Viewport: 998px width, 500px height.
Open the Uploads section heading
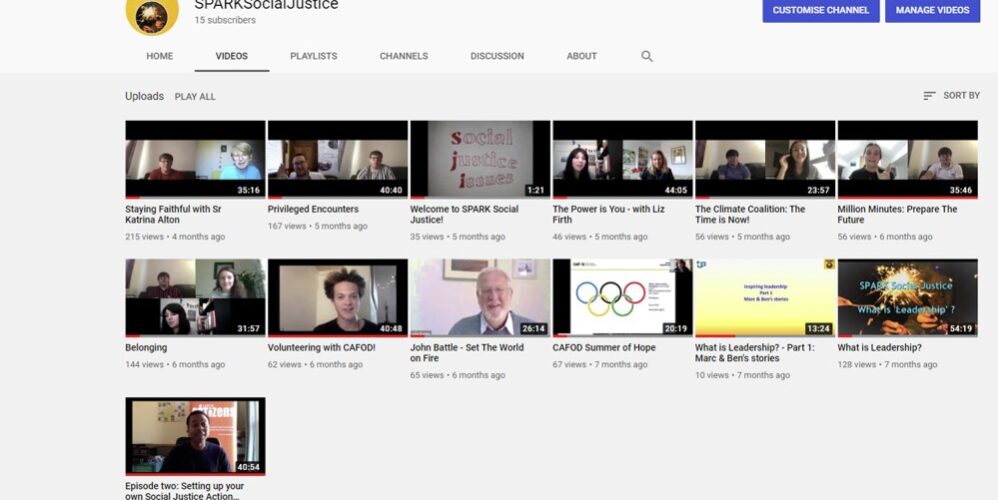[144, 96]
